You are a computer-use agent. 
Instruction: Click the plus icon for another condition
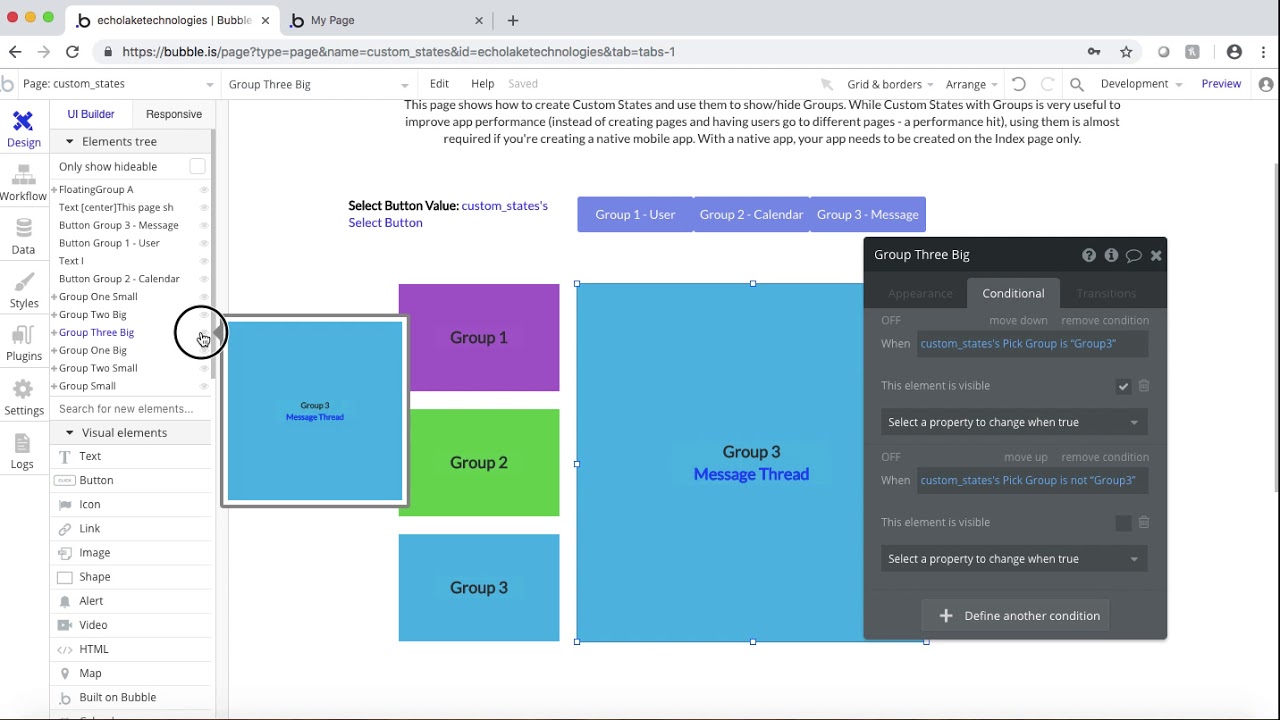coord(946,616)
